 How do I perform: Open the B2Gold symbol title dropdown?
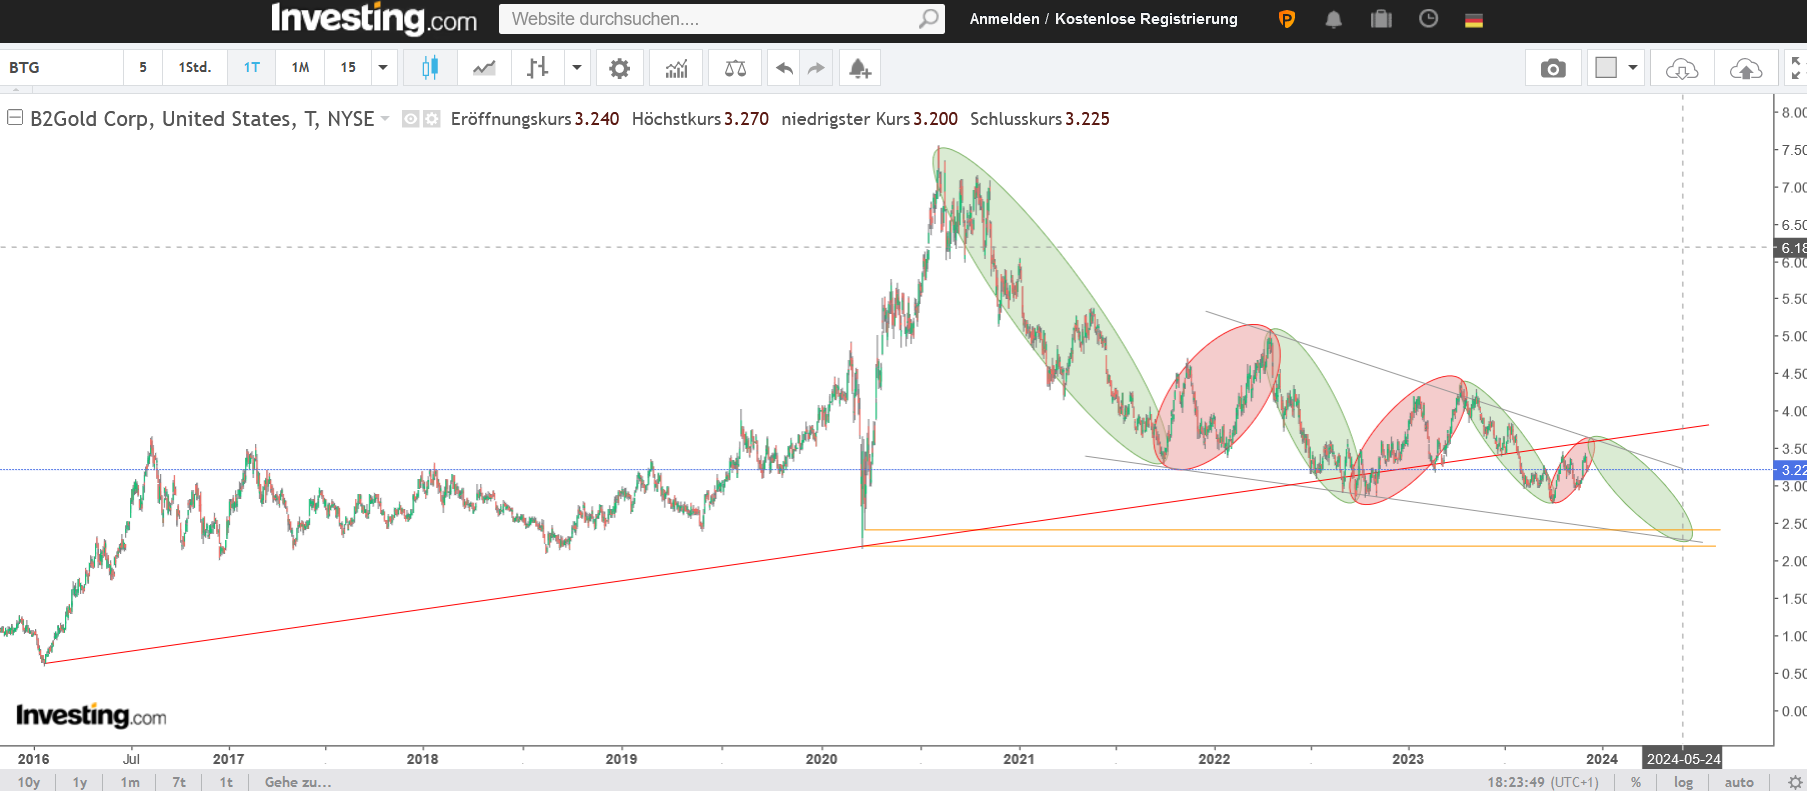(x=385, y=119)
